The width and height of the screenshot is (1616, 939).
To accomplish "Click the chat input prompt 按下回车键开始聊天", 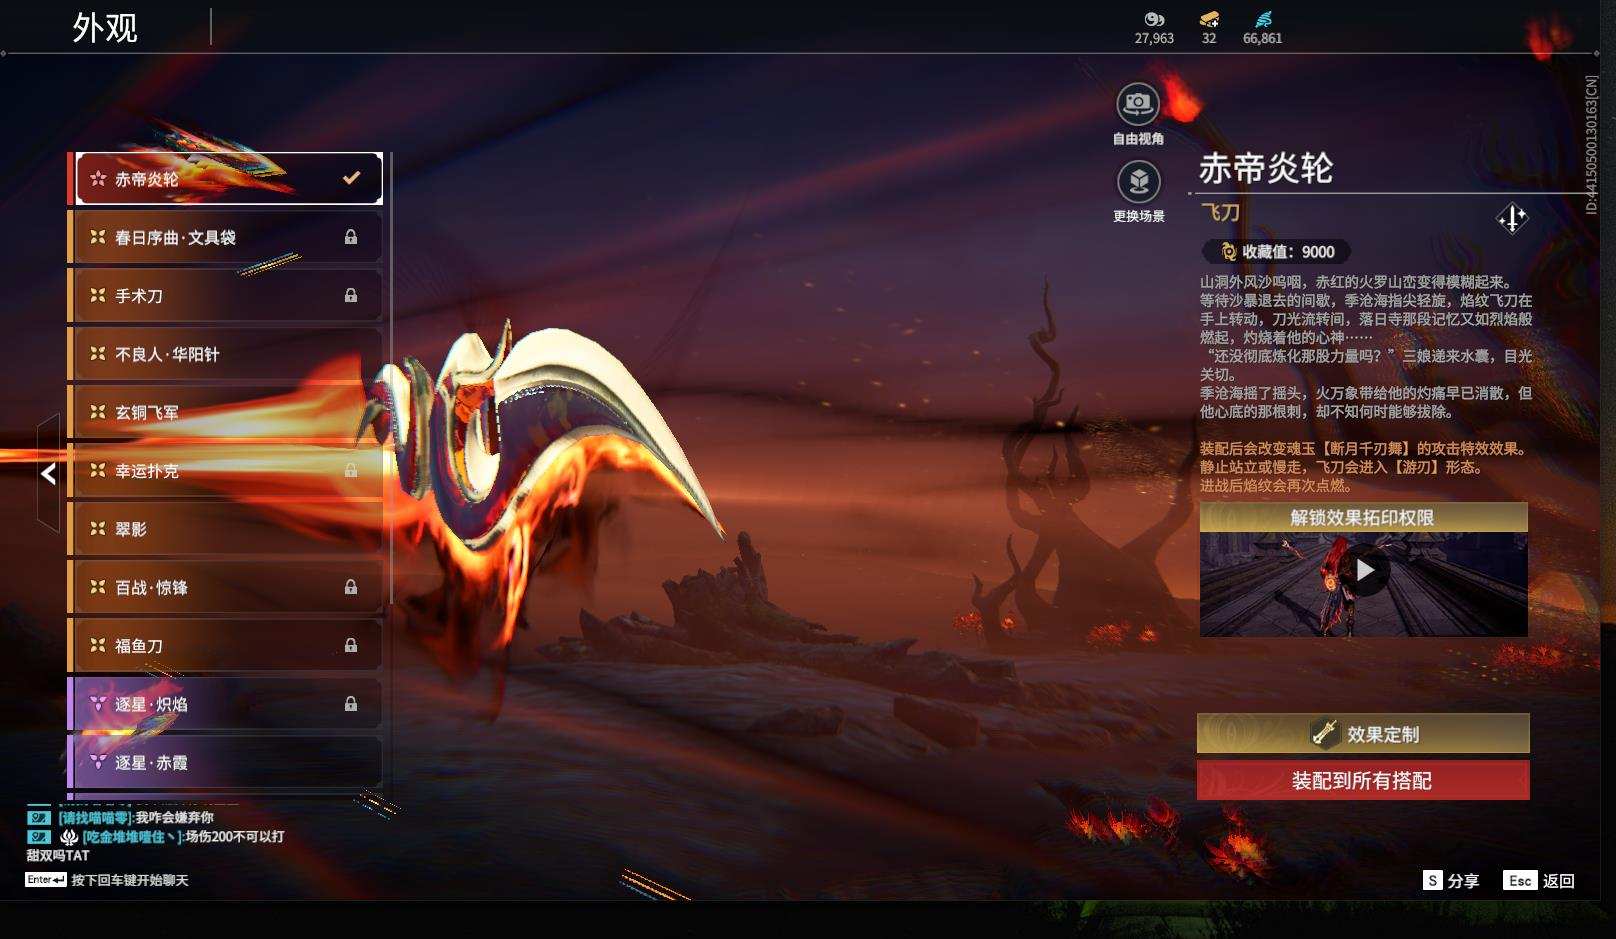I will pyautogui.click(x=130, y=880).
